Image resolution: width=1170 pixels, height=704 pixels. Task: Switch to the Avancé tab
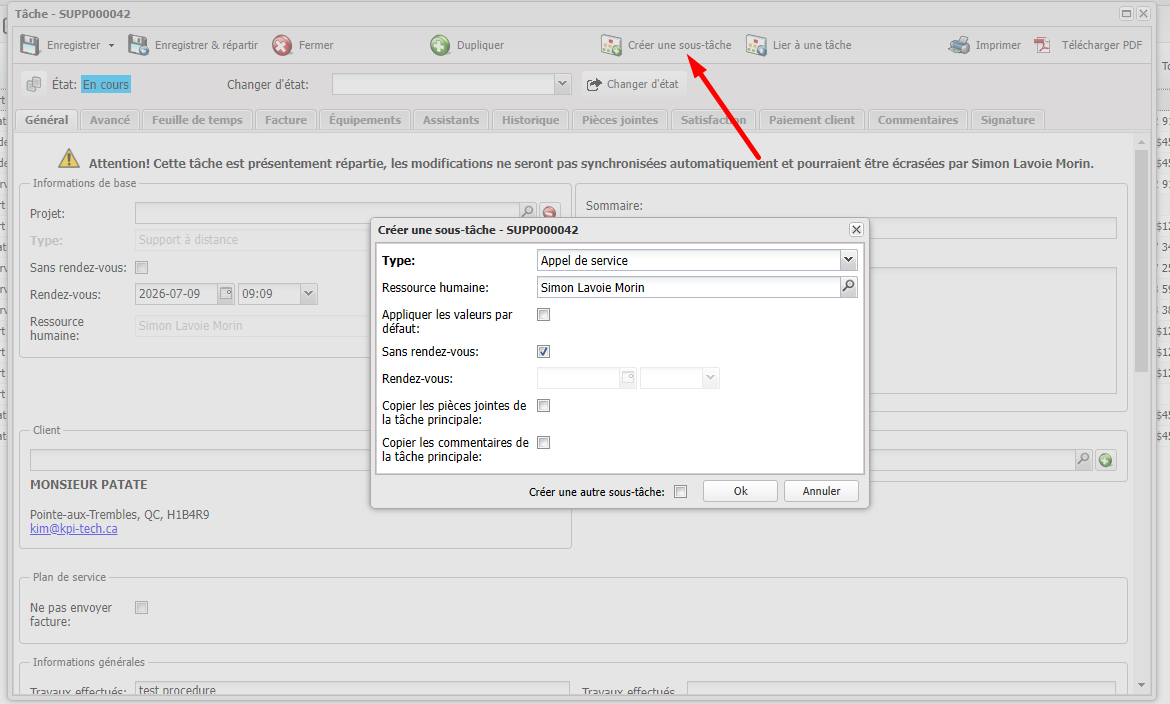(110, 120)
